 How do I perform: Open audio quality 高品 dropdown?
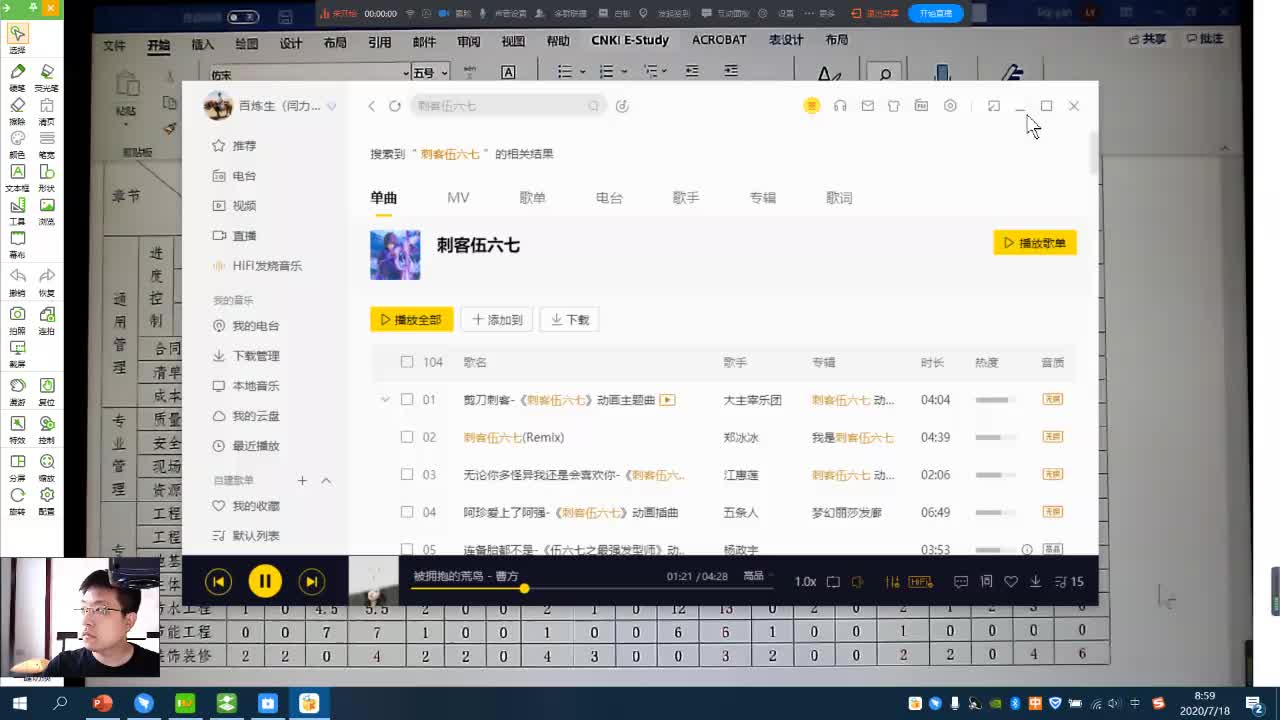click(758, 576)
